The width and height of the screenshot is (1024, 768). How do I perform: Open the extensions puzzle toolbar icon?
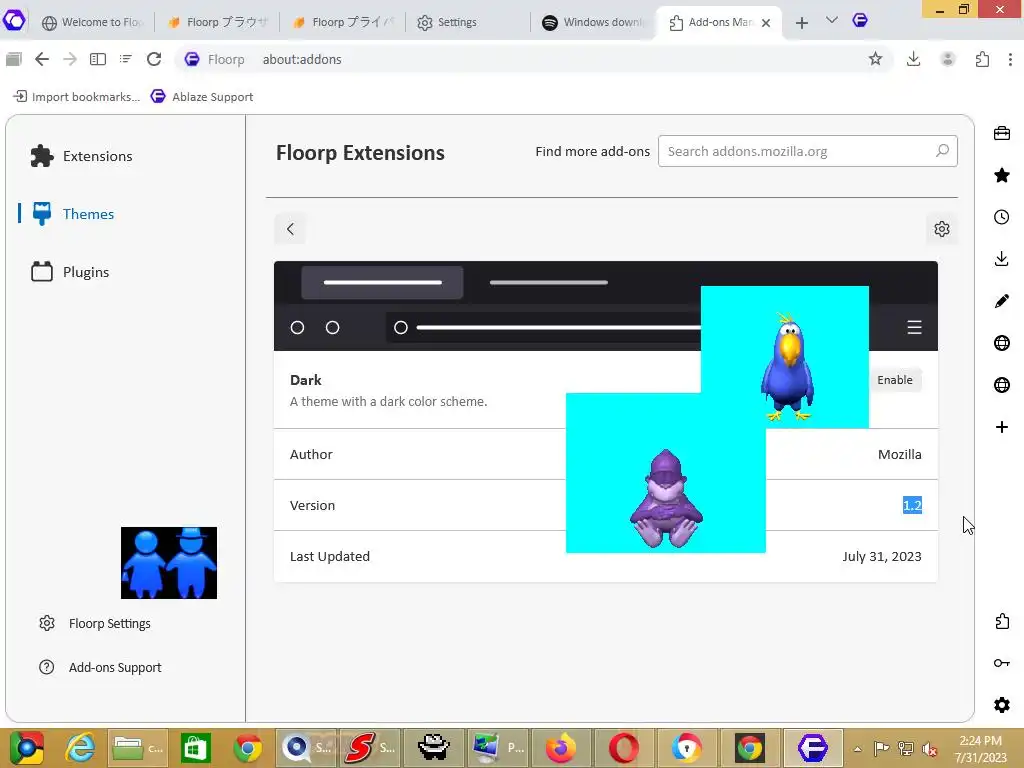coord(982,59)
